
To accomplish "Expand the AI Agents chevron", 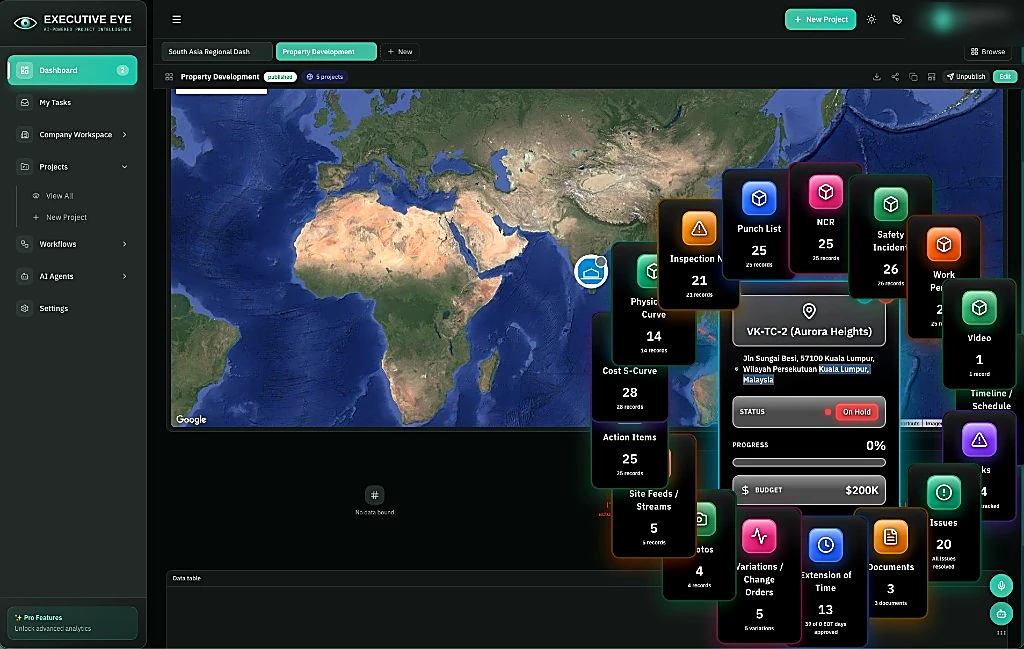I will (124, 277).
